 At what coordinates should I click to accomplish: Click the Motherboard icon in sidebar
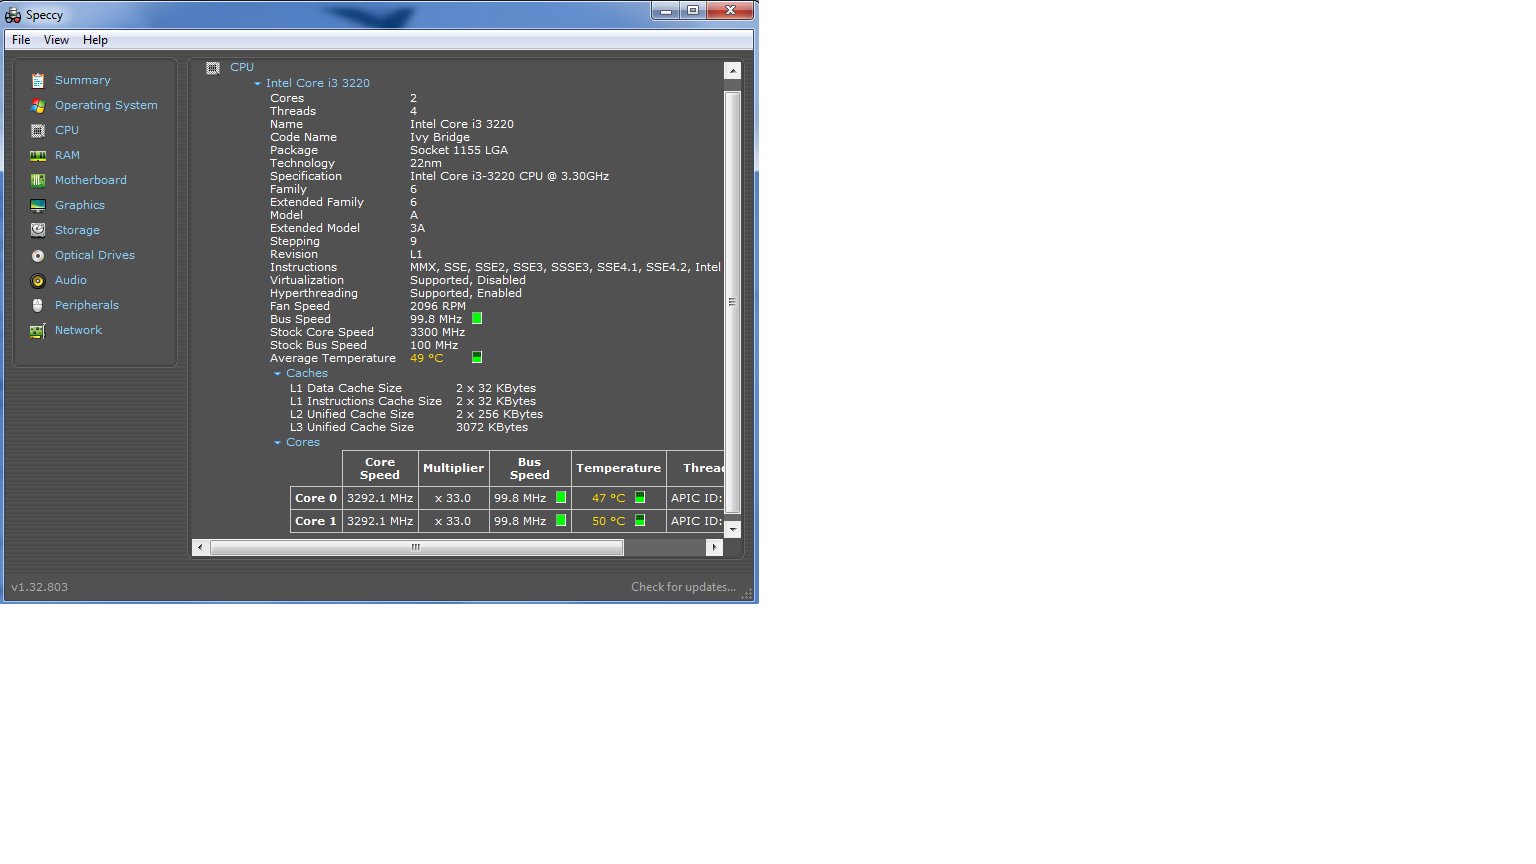(x=38, y=180)
